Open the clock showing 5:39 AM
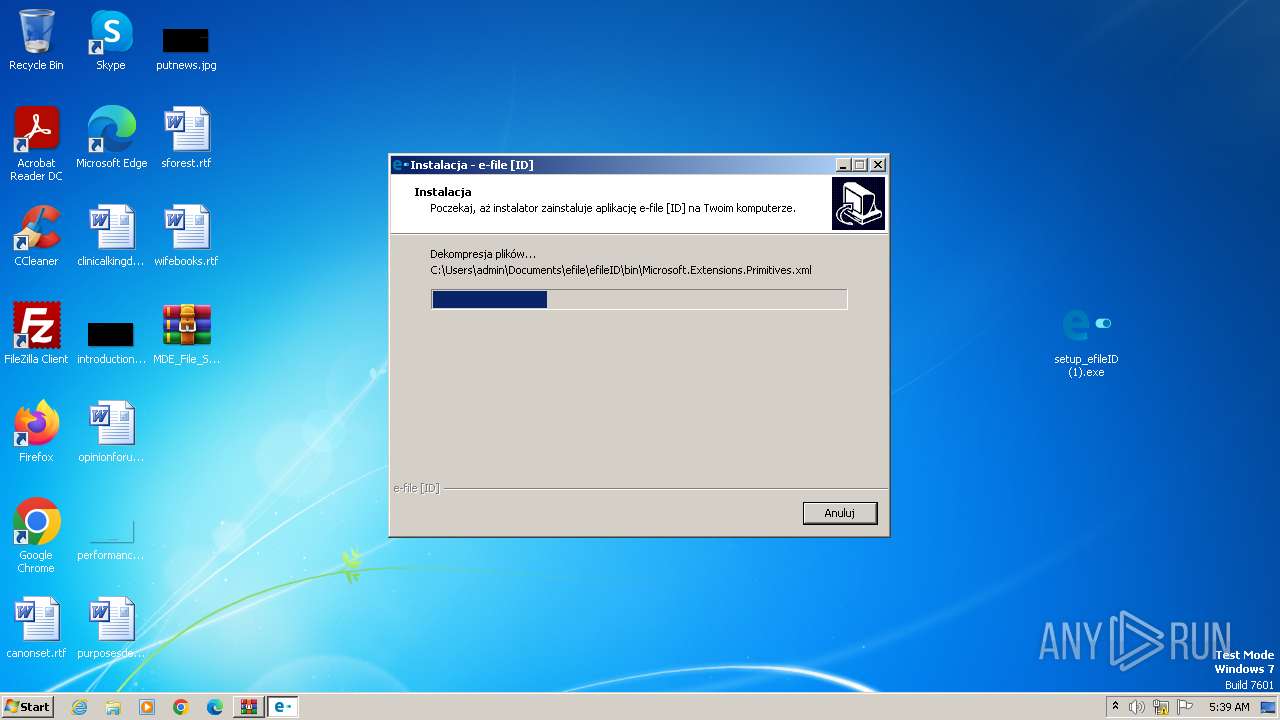 pos(1229,707)
